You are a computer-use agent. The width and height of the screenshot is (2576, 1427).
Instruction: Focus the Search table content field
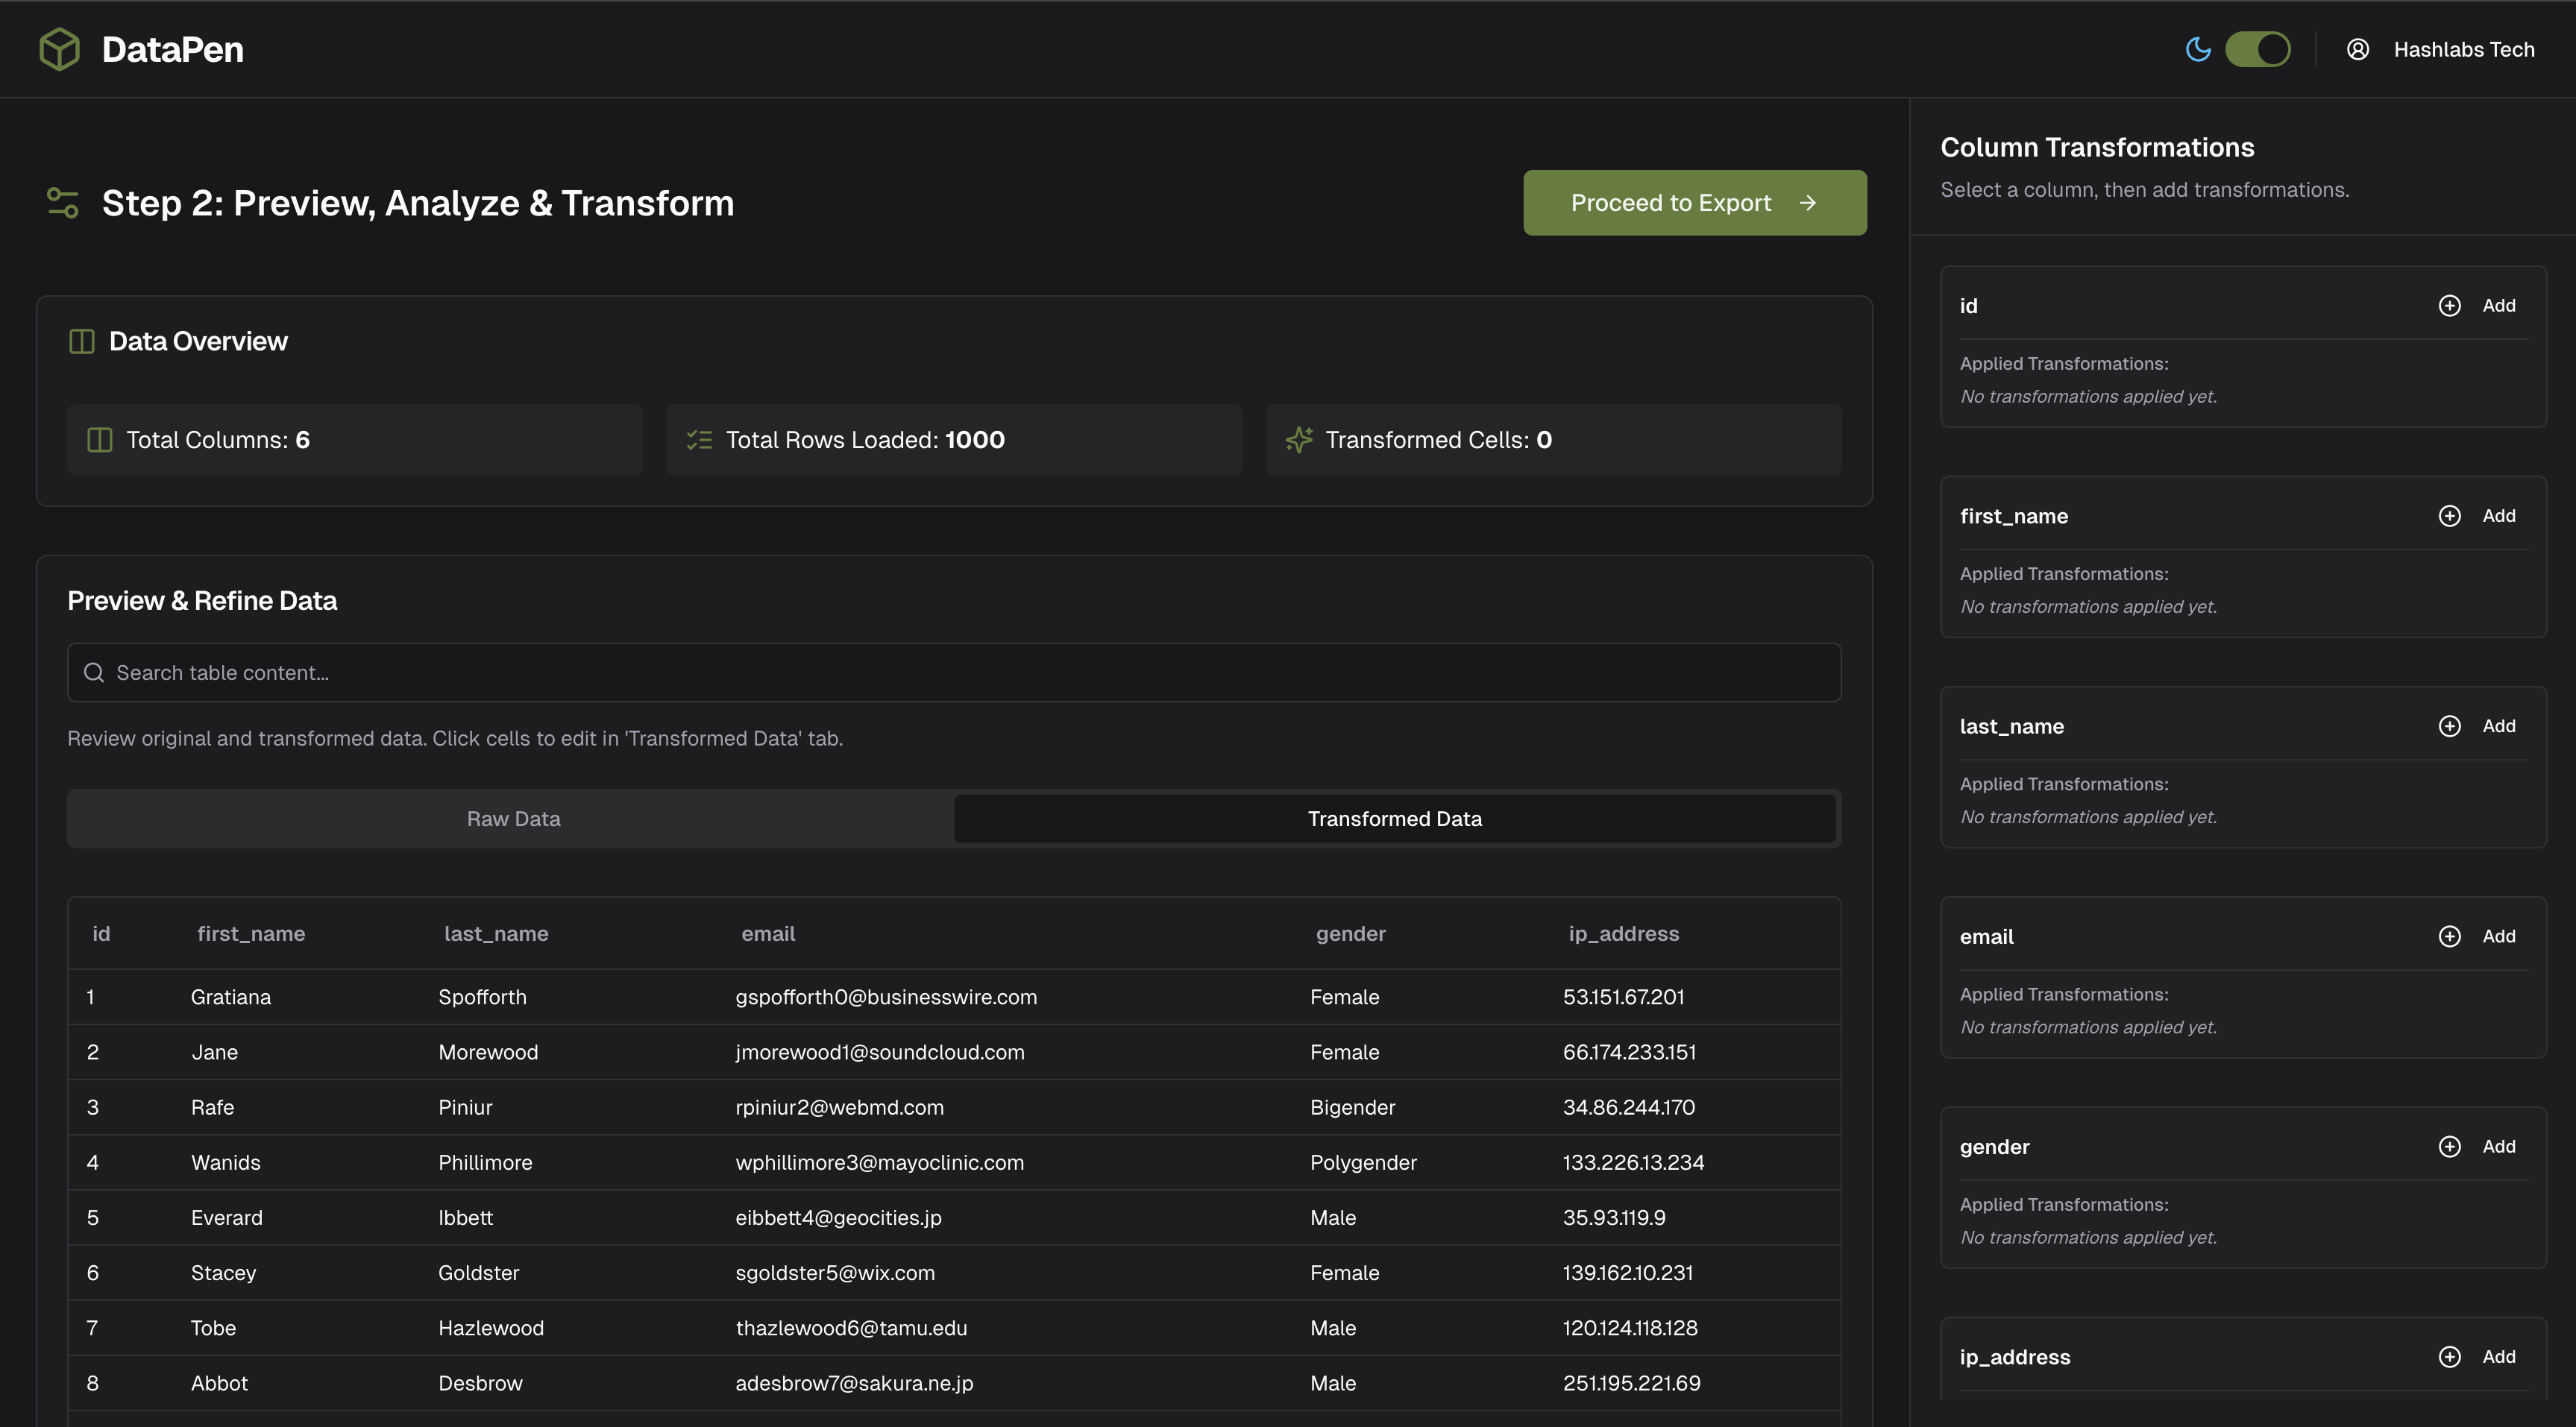pyautogui.click(x=954, y=673)
